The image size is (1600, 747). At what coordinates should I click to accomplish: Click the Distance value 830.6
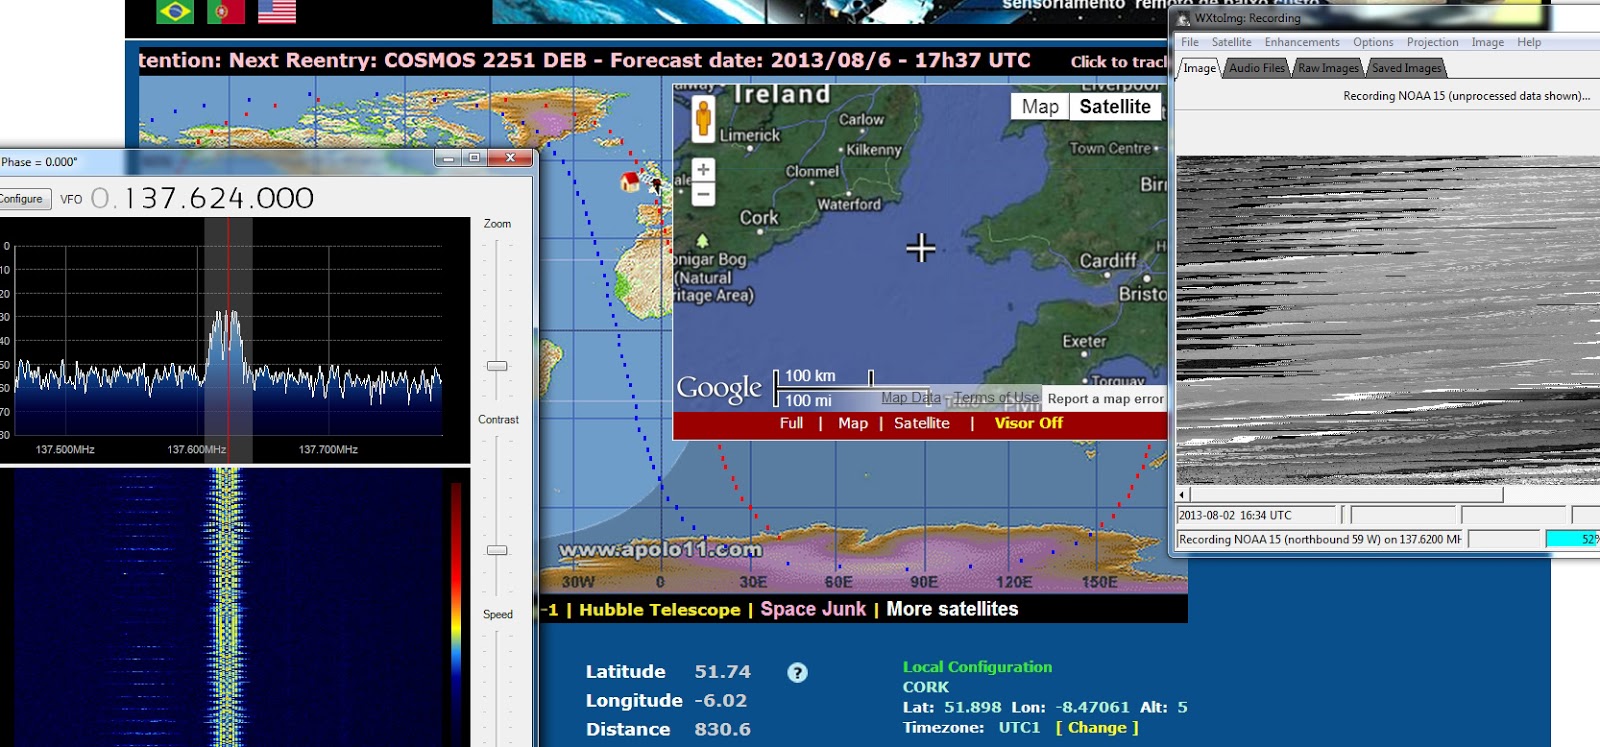pyautogui.click(x=722, y=730)
